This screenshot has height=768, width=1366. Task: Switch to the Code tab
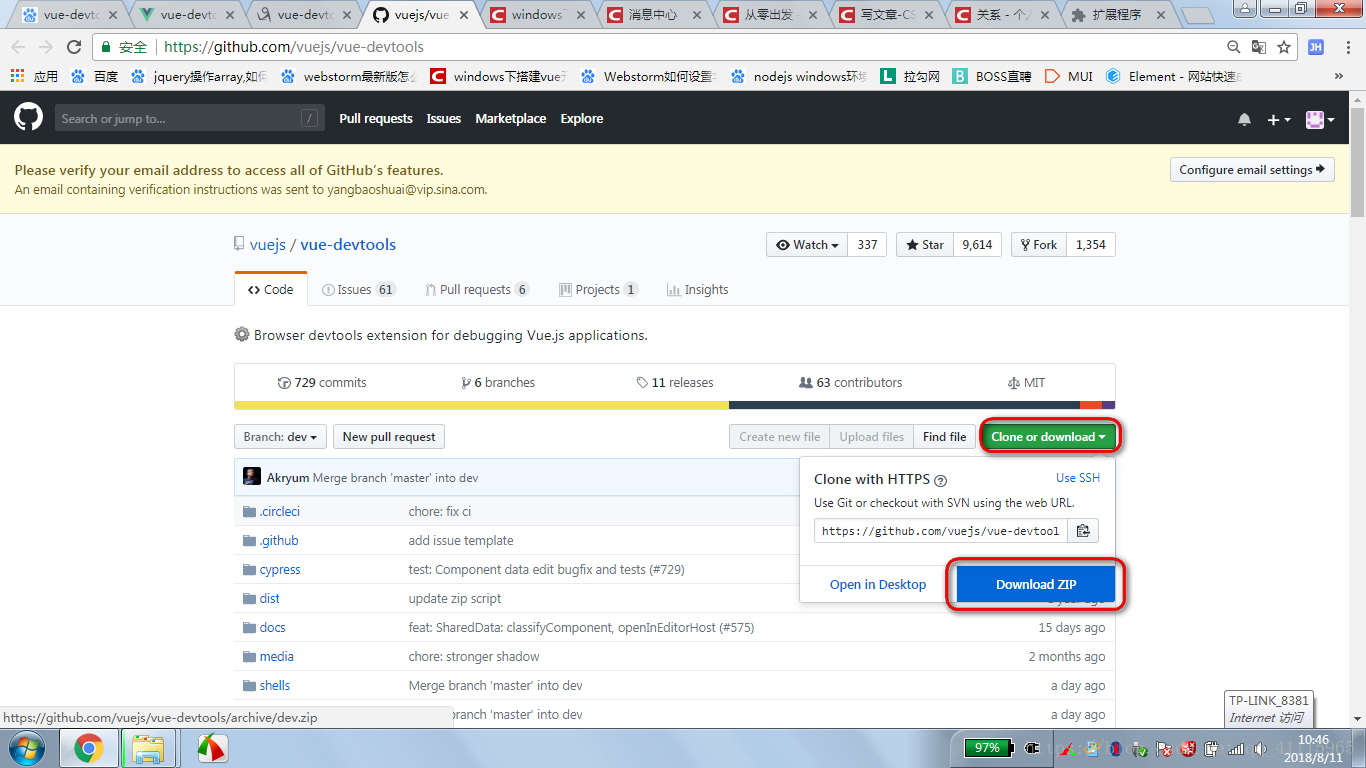[271, 289]
